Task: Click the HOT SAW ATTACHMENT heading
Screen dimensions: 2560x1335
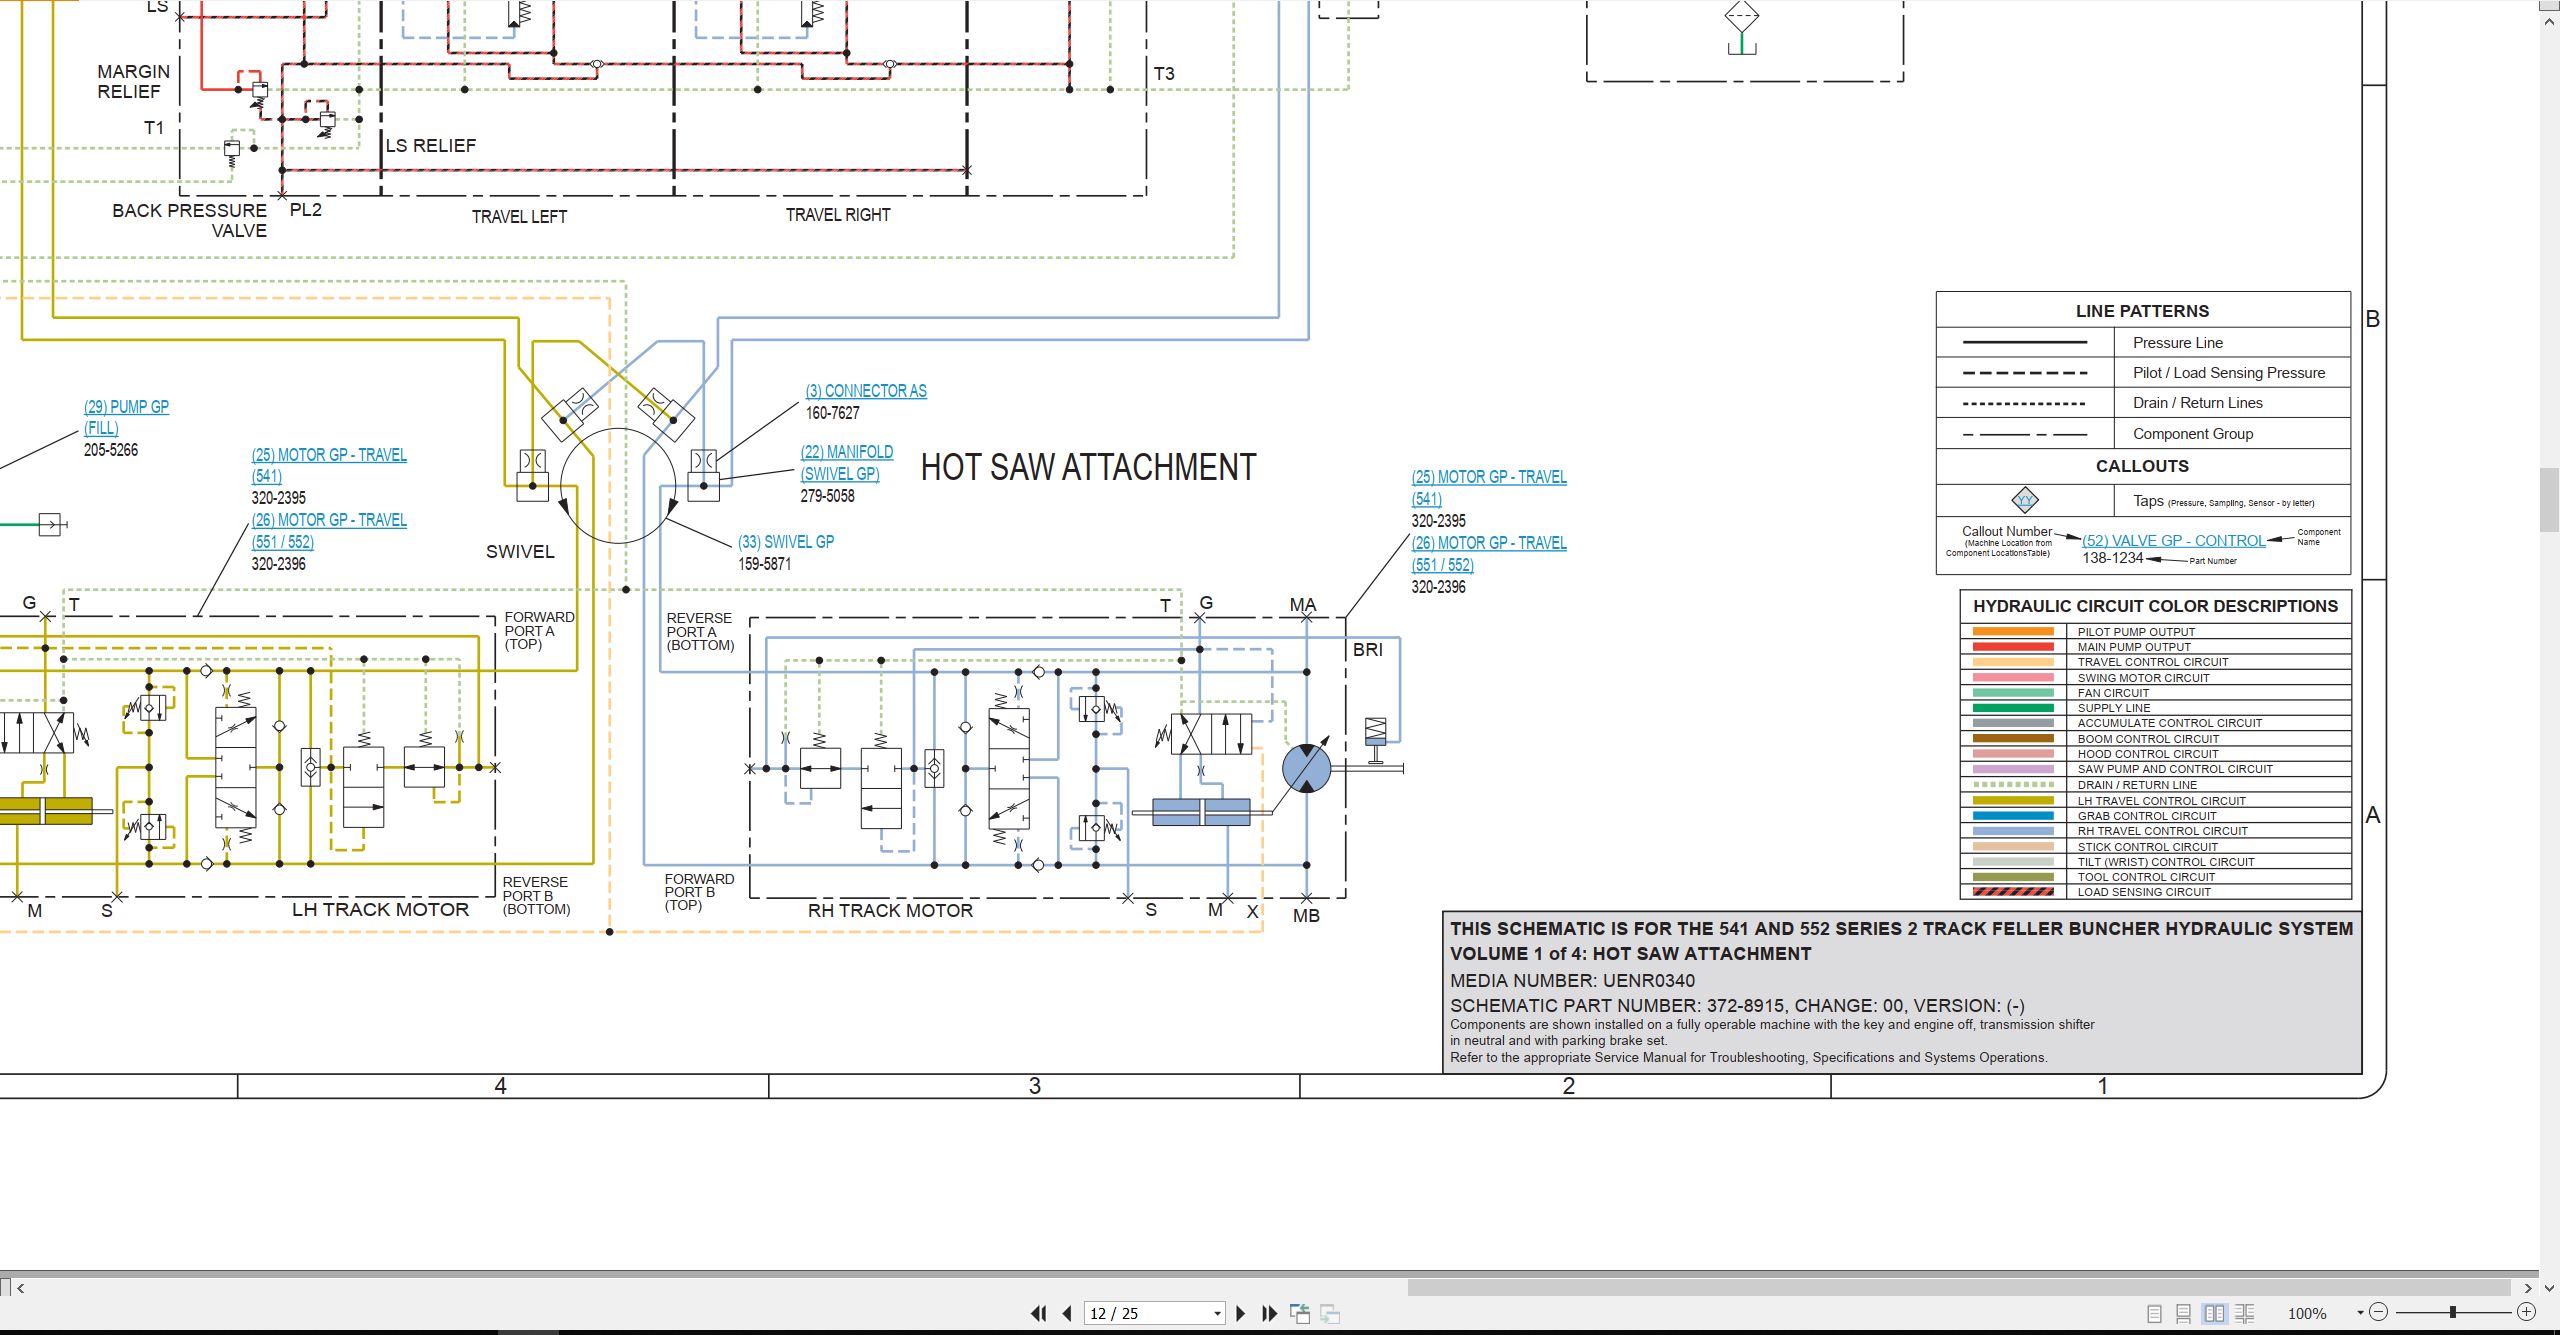Action: tap(1088, 467)
